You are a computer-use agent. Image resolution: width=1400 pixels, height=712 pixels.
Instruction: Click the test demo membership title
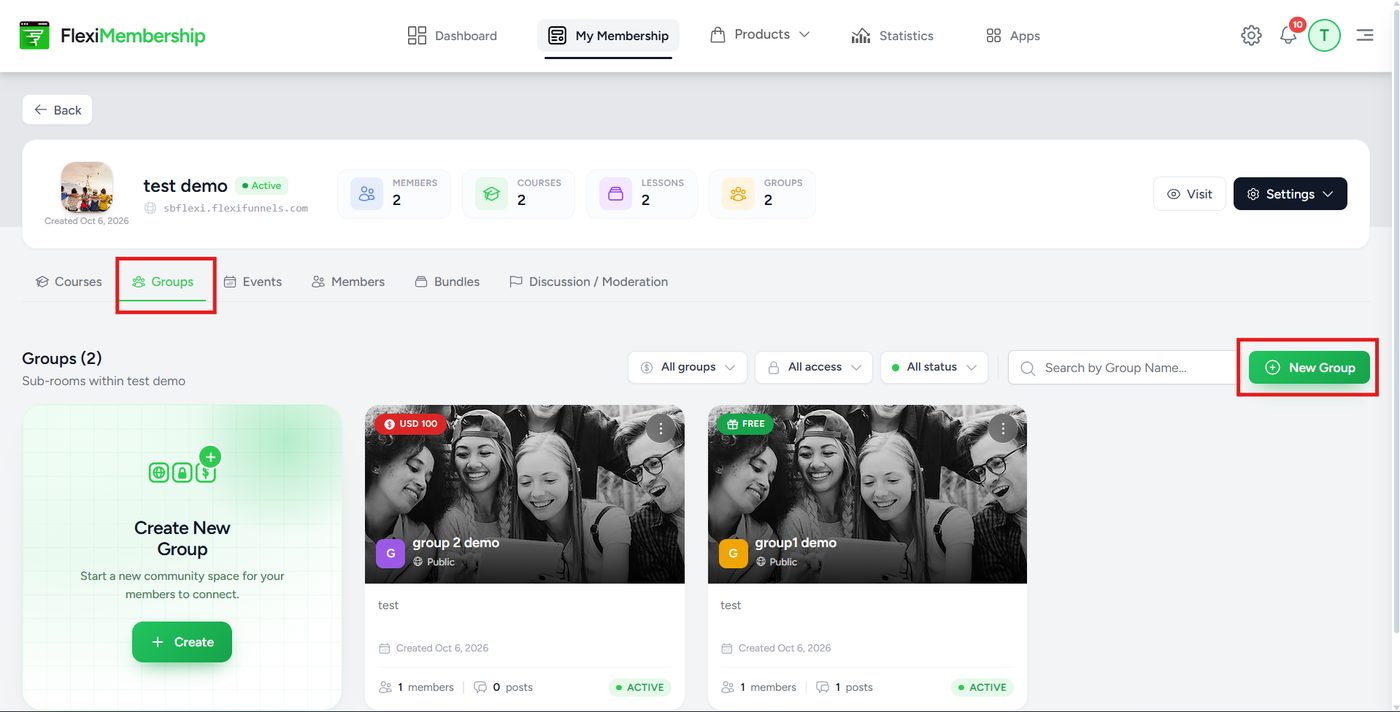[185, 185]
